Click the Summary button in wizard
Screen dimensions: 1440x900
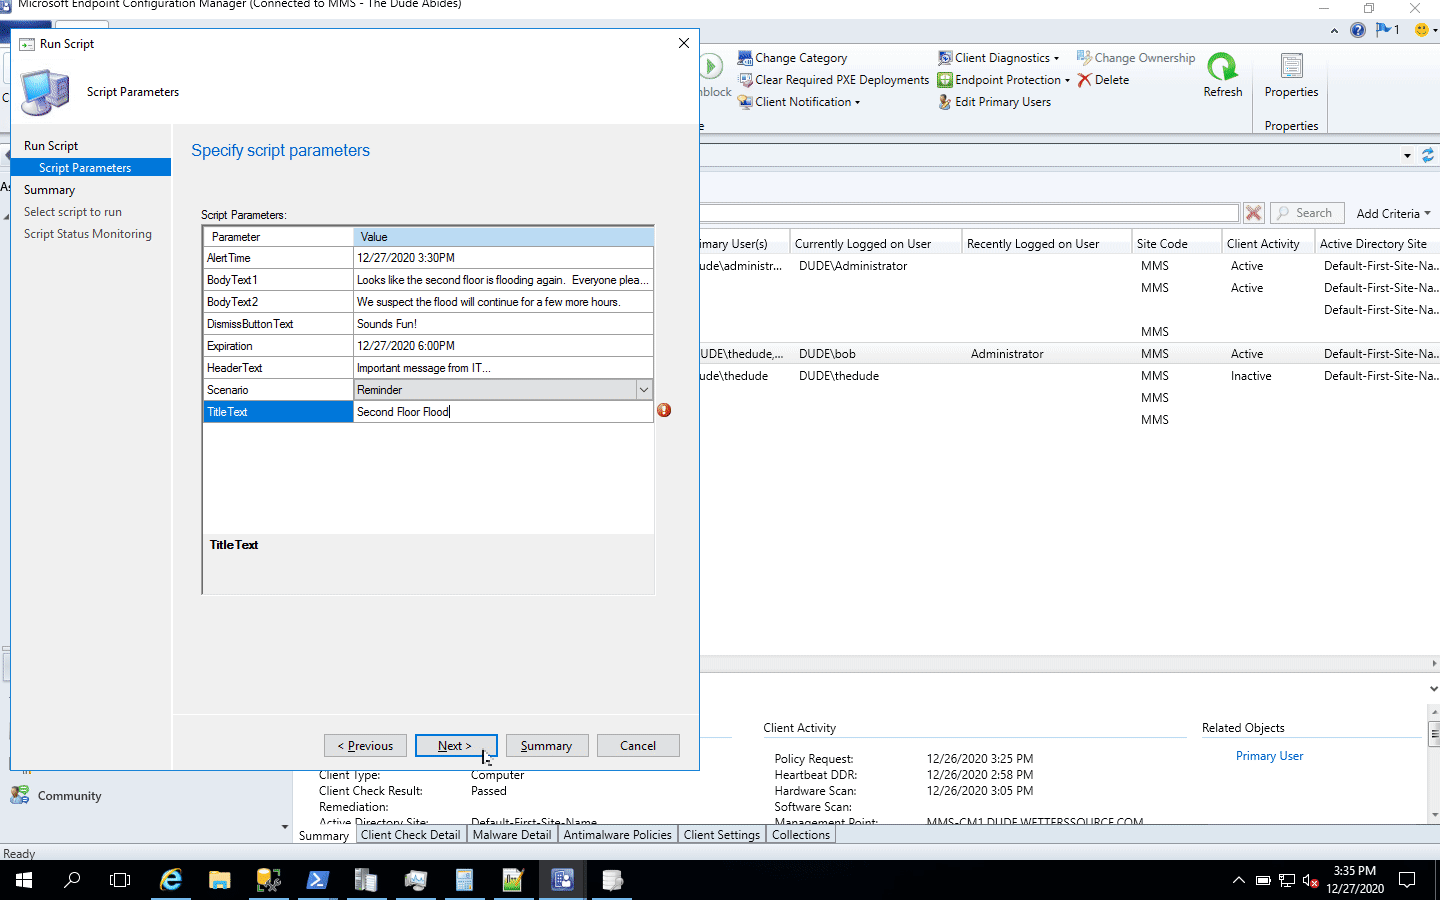[547, 746]
